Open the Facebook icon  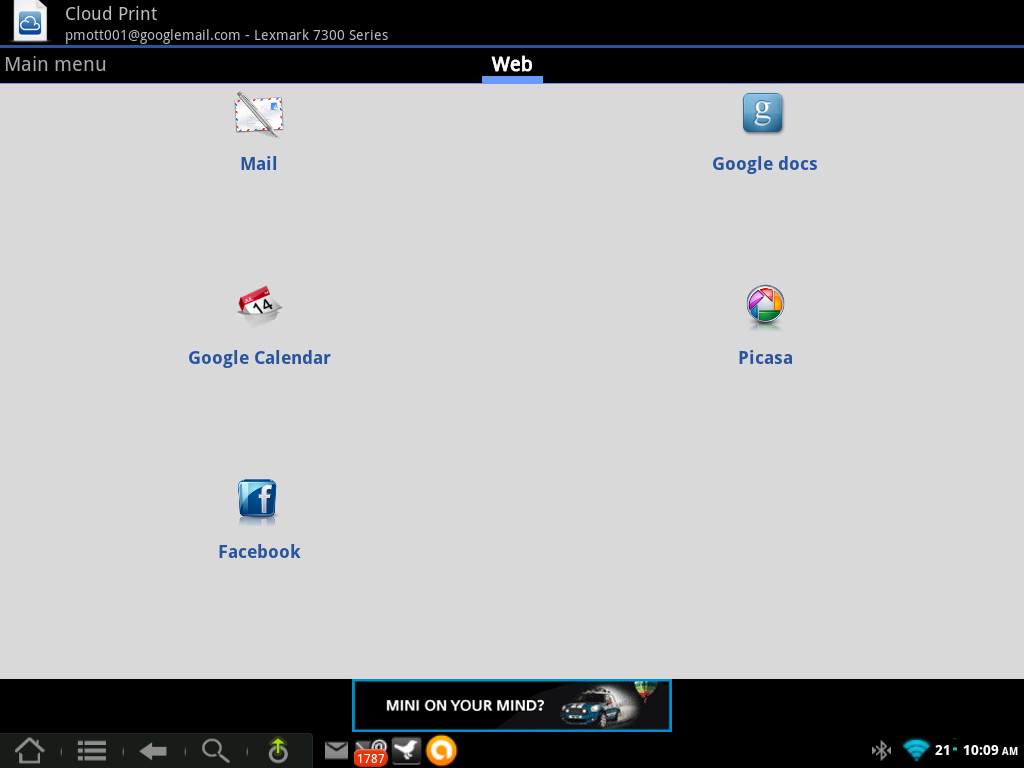[257, 502]
